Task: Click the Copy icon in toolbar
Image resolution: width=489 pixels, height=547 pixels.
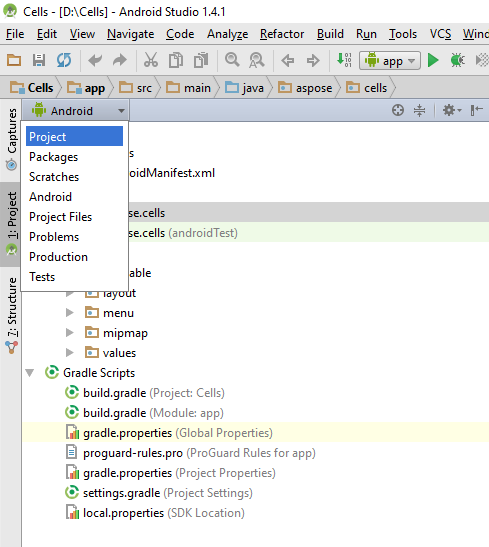Action: [x=176, y=60]
